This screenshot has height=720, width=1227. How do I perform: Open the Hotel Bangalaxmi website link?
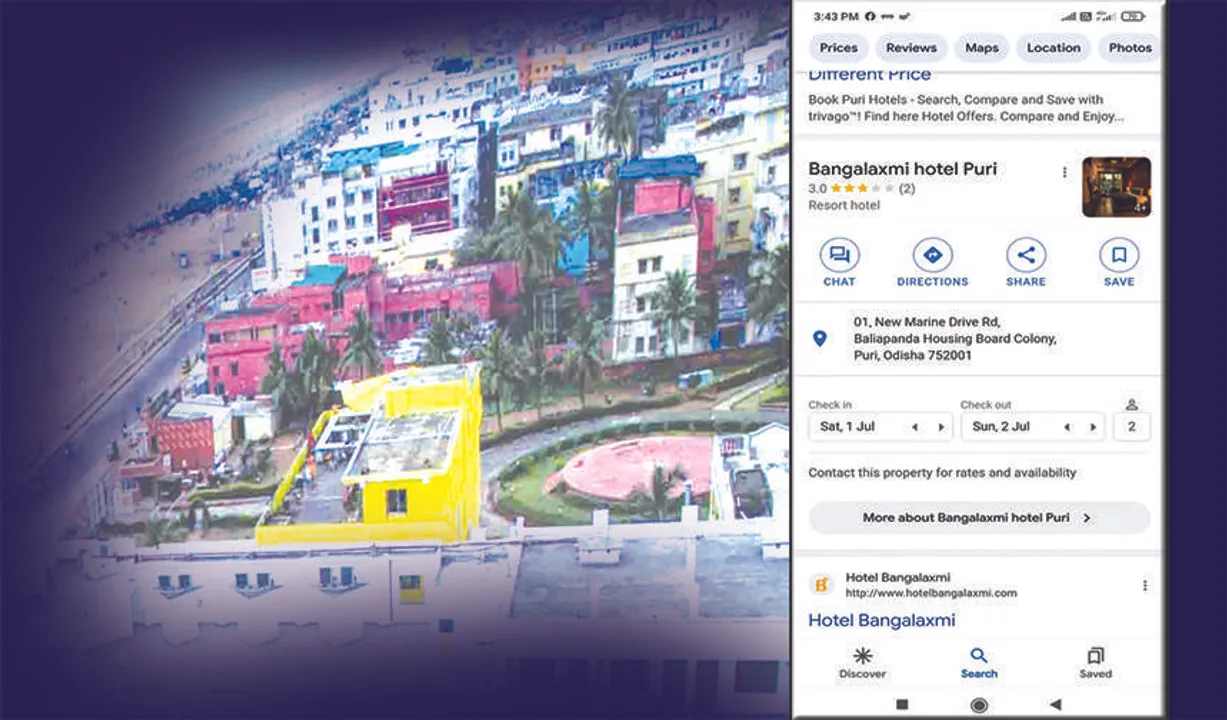point(881,620)
